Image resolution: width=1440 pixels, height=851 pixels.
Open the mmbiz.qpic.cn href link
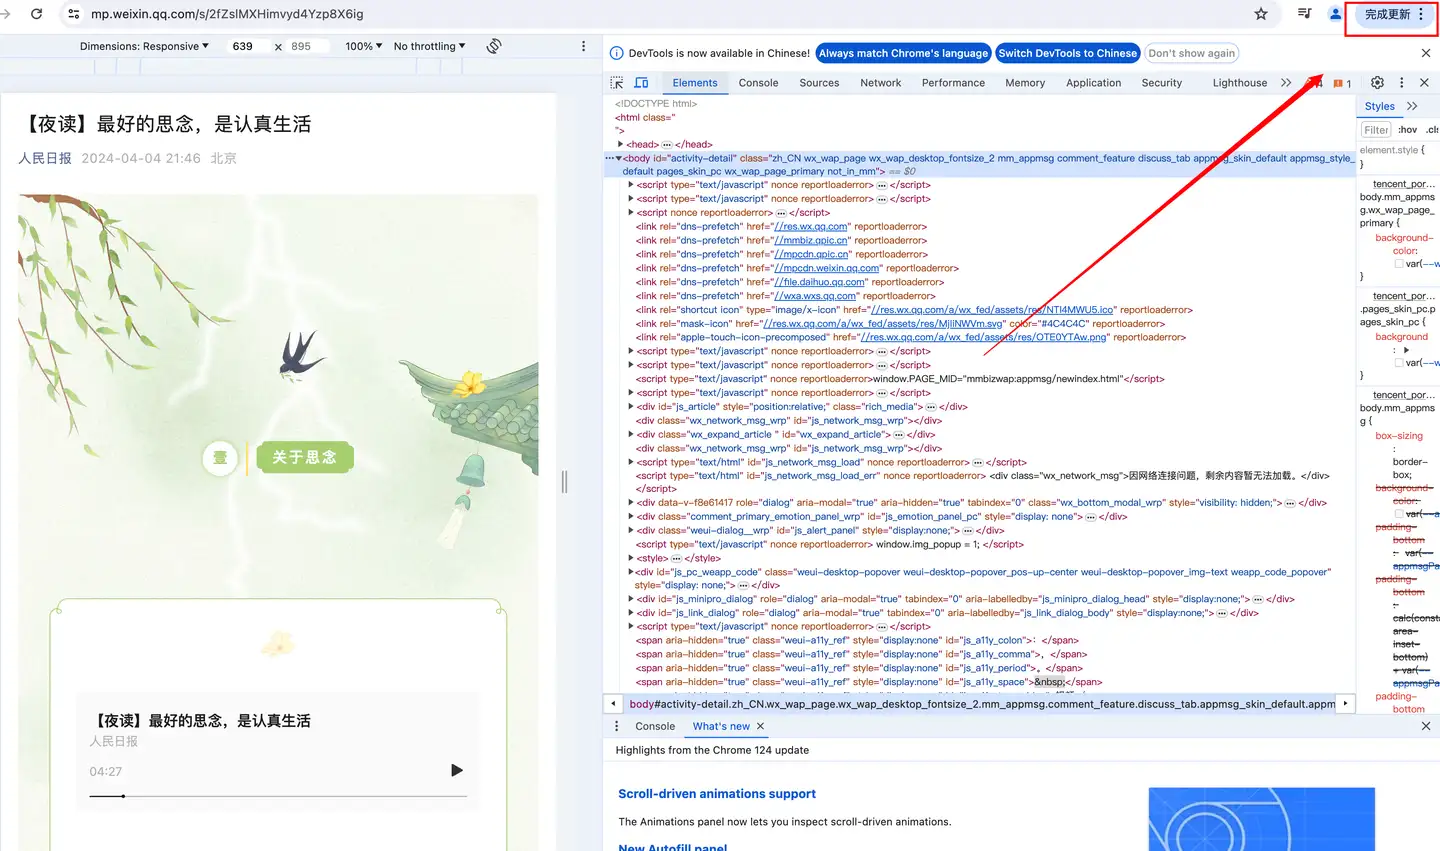tap(811, 241)
